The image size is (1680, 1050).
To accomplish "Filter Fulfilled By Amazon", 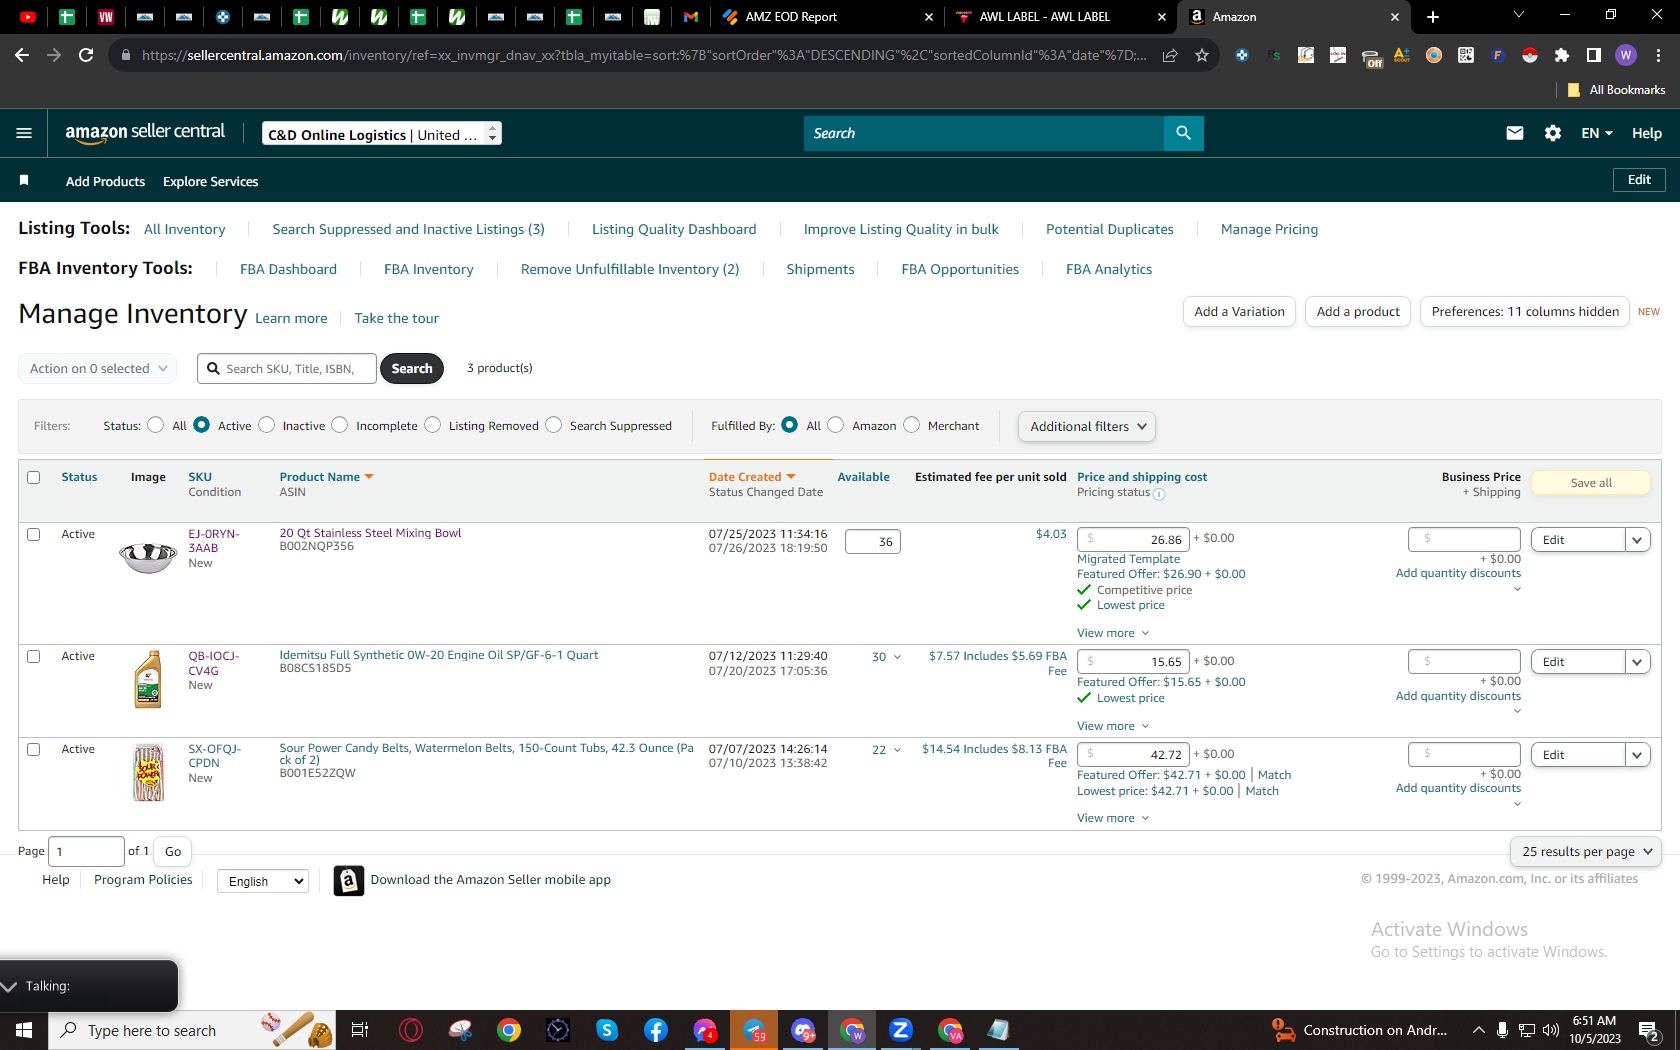I will [x=836, y=425].
